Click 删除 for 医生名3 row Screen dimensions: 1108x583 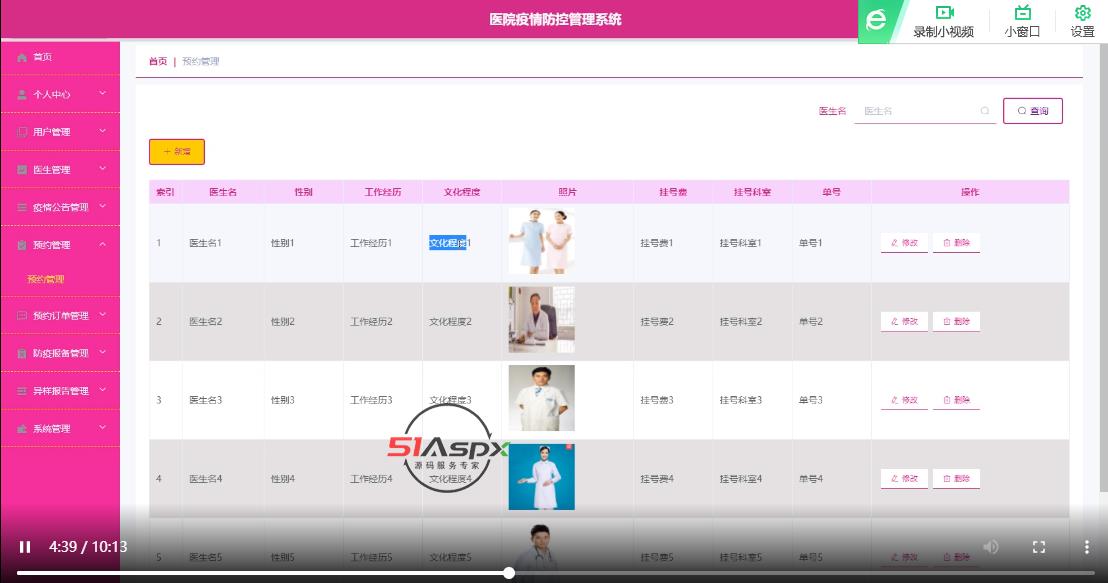tap(956, 400)
